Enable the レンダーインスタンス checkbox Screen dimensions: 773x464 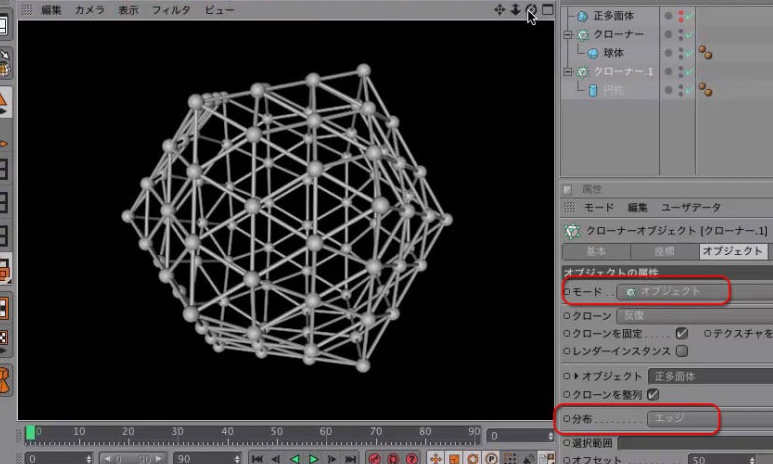pos(682,351)
